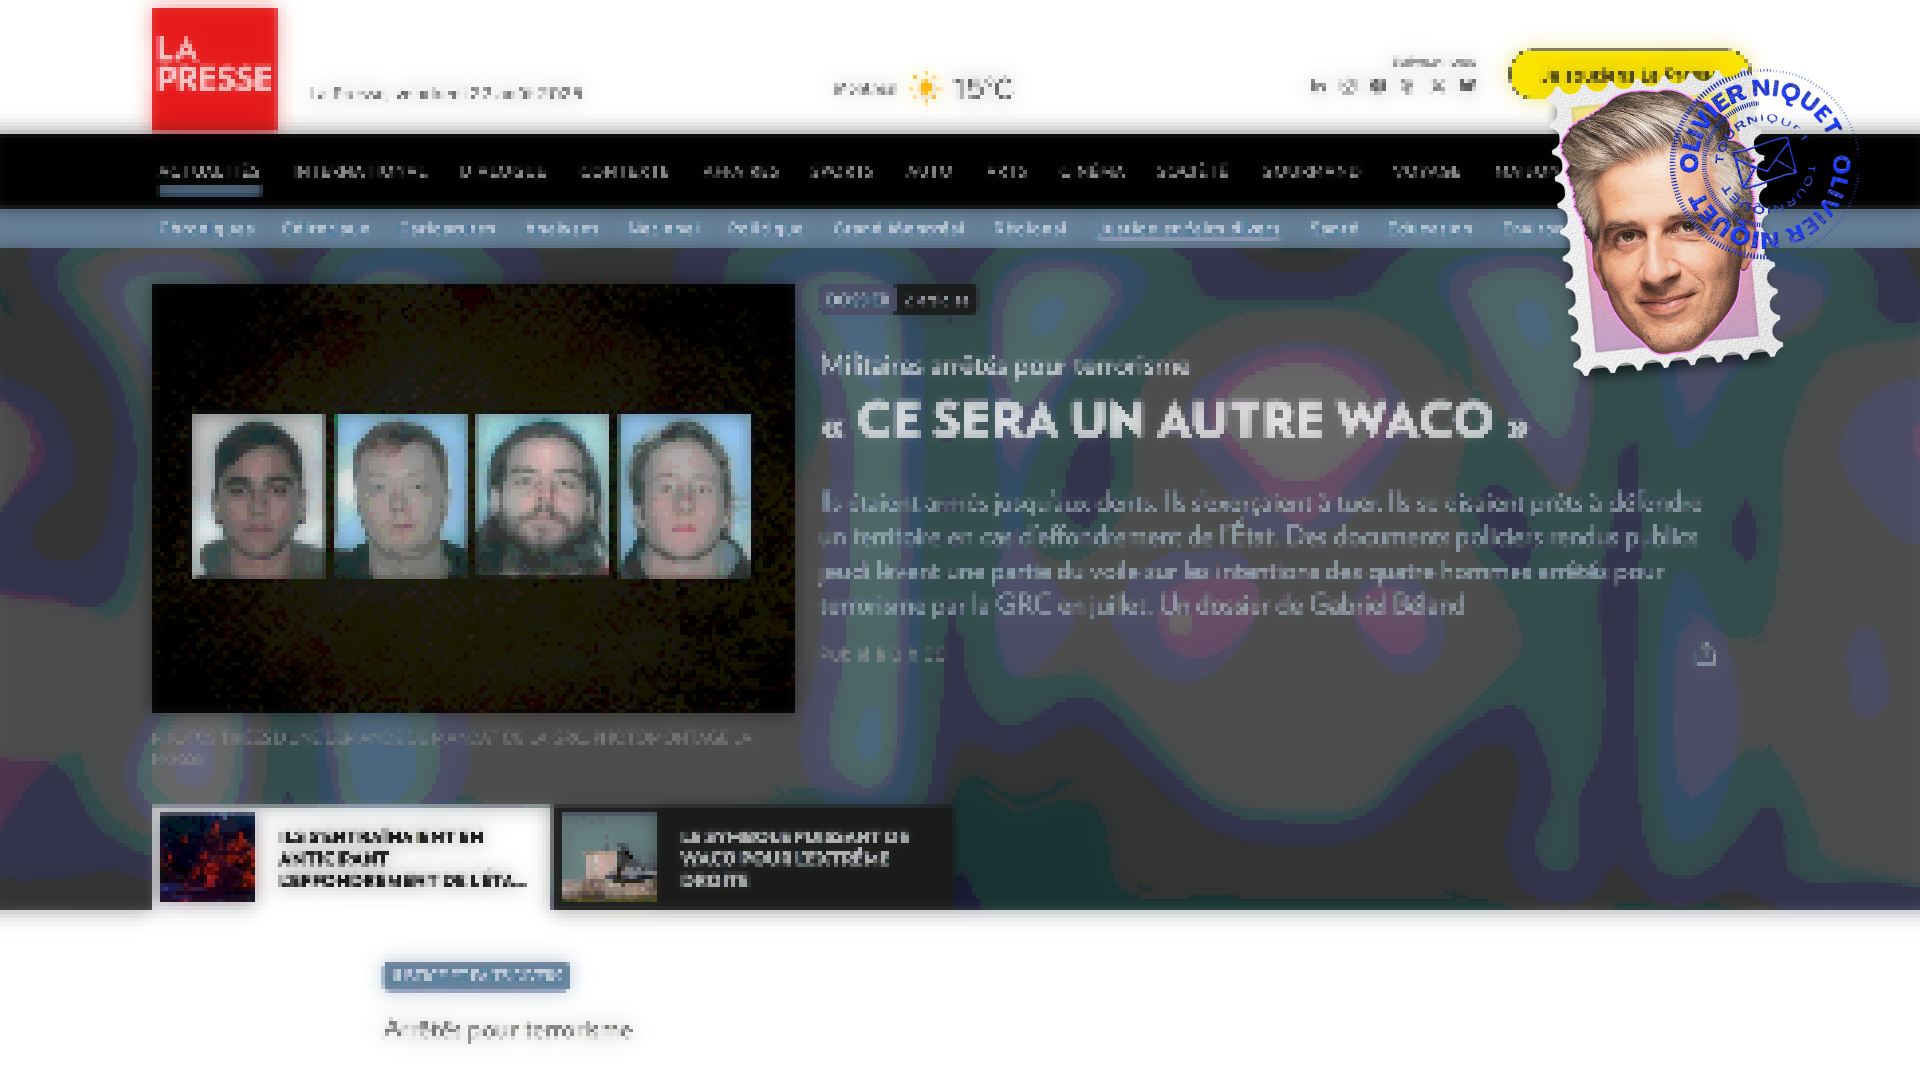The image size is (1920, 1080).
Task: Open headline « Ce sera un autre Waco »
Action: click(x=1174, y=420)
